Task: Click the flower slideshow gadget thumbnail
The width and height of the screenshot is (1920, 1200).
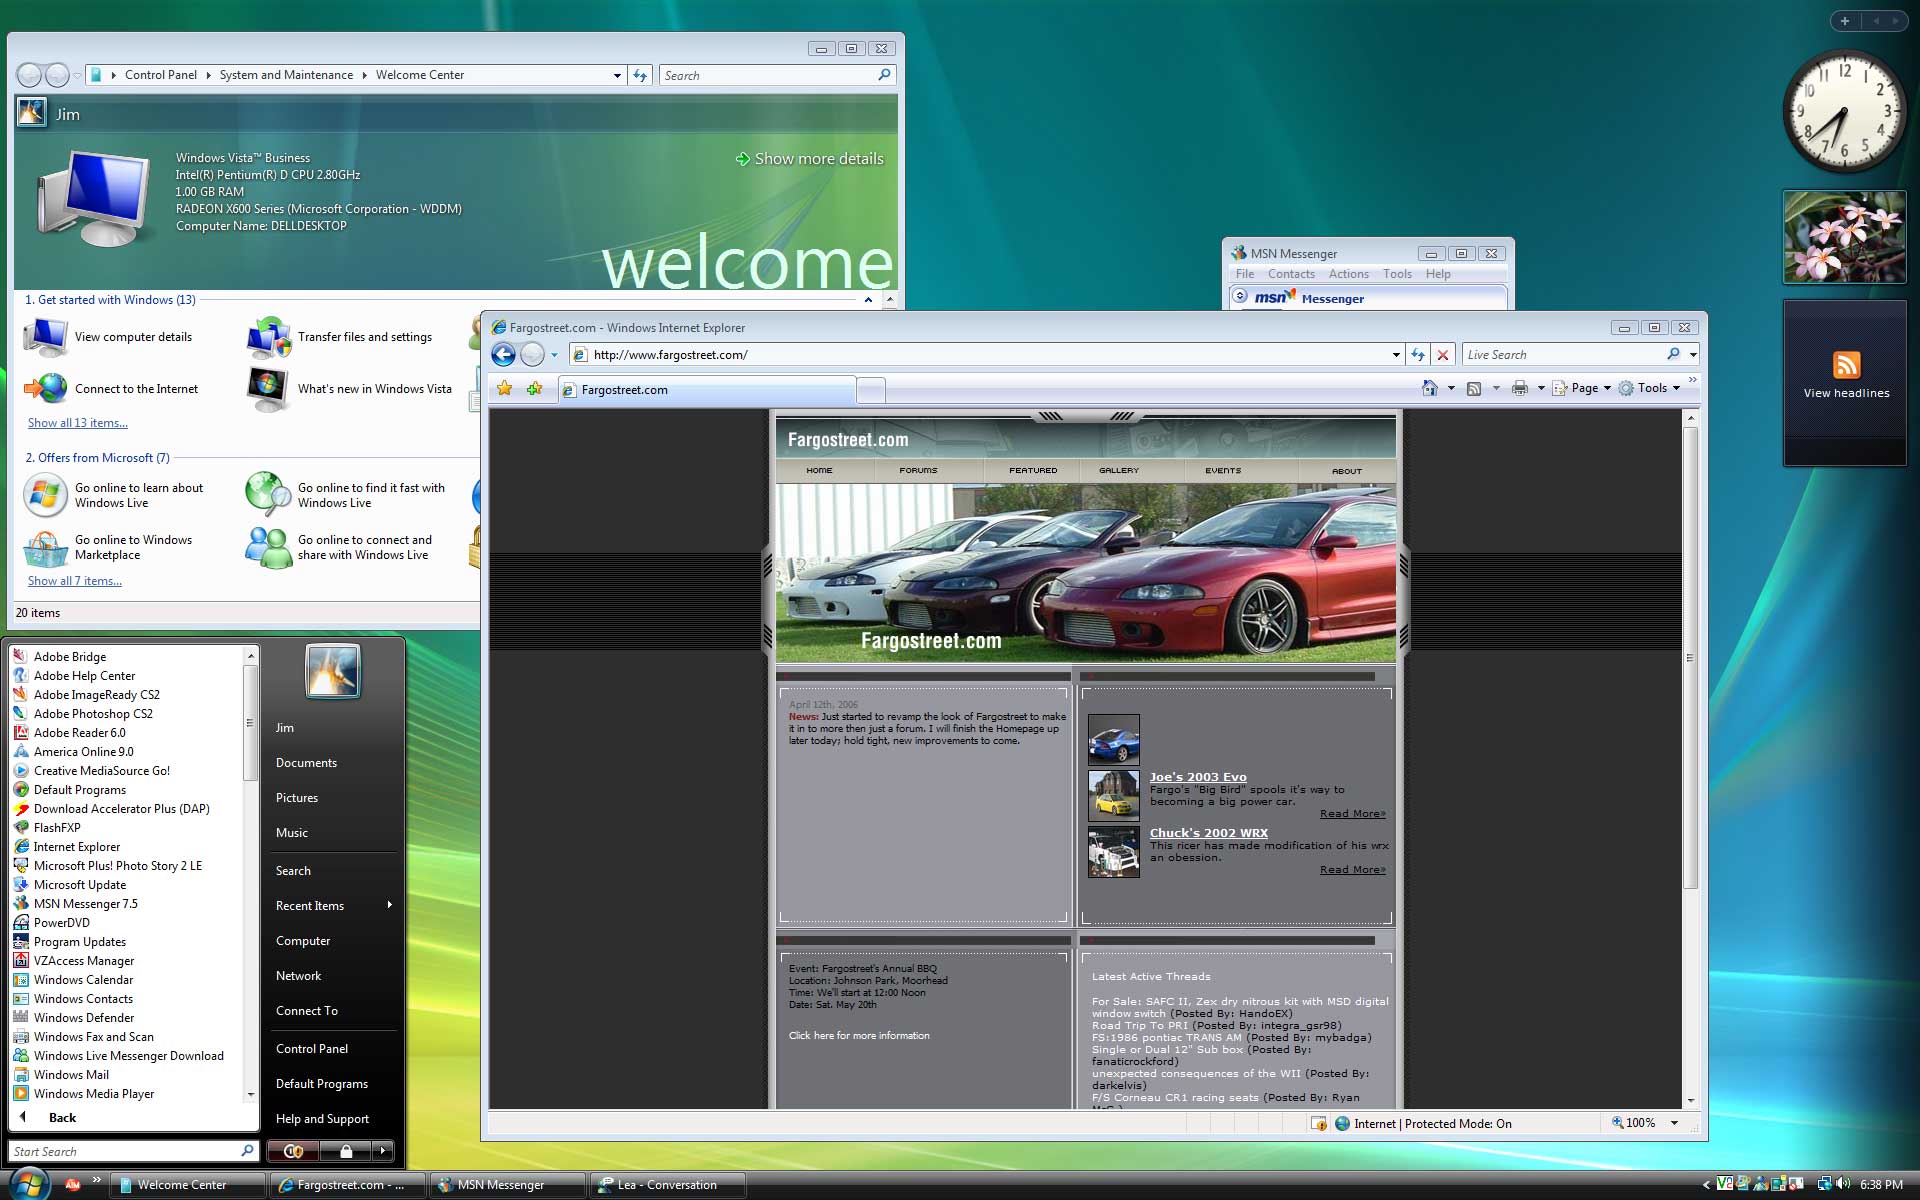Action: pos(1844,237)
